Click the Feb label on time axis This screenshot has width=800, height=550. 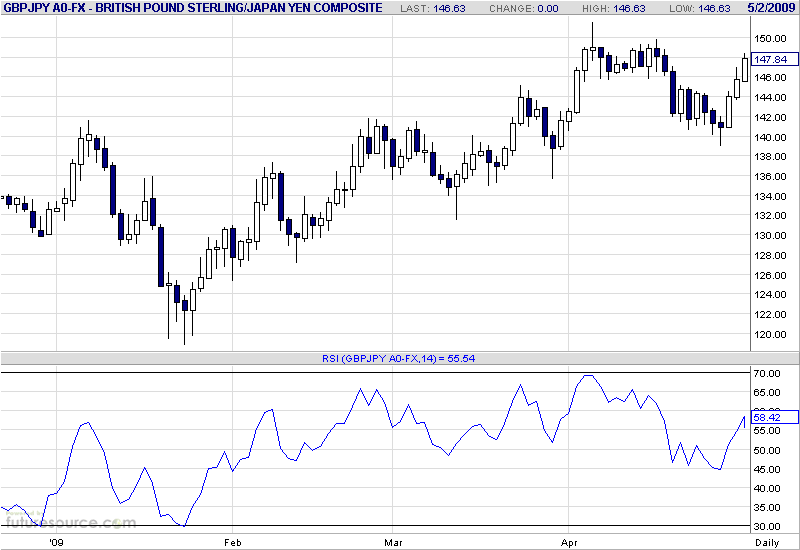[x=233, y=542]
